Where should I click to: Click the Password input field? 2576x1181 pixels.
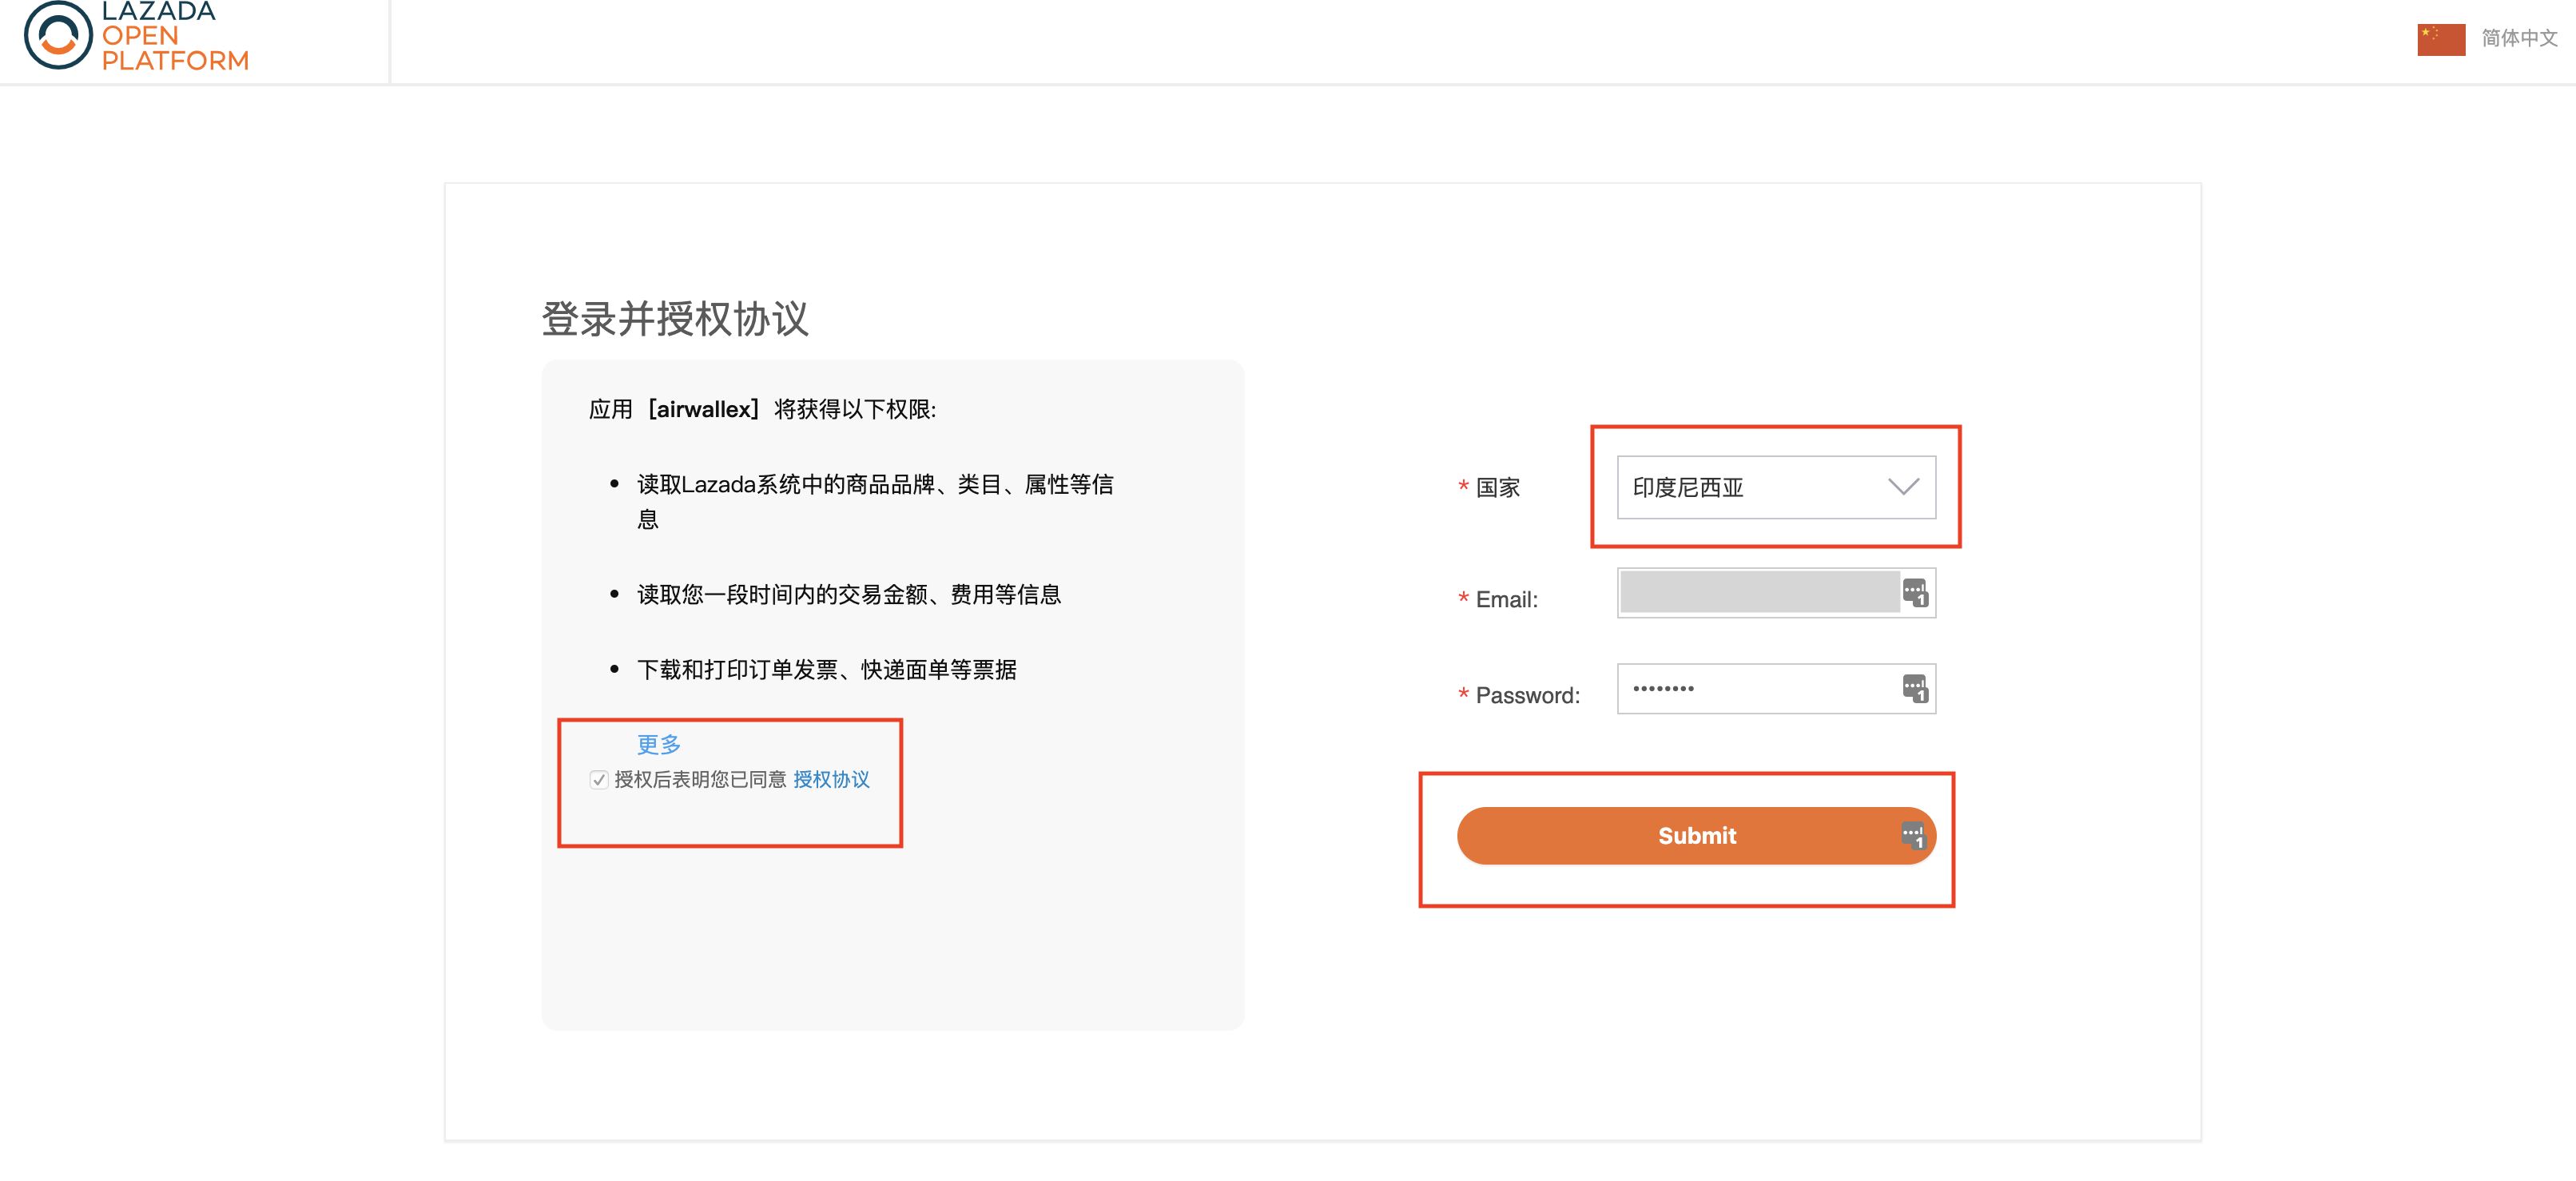[1776, 689]
